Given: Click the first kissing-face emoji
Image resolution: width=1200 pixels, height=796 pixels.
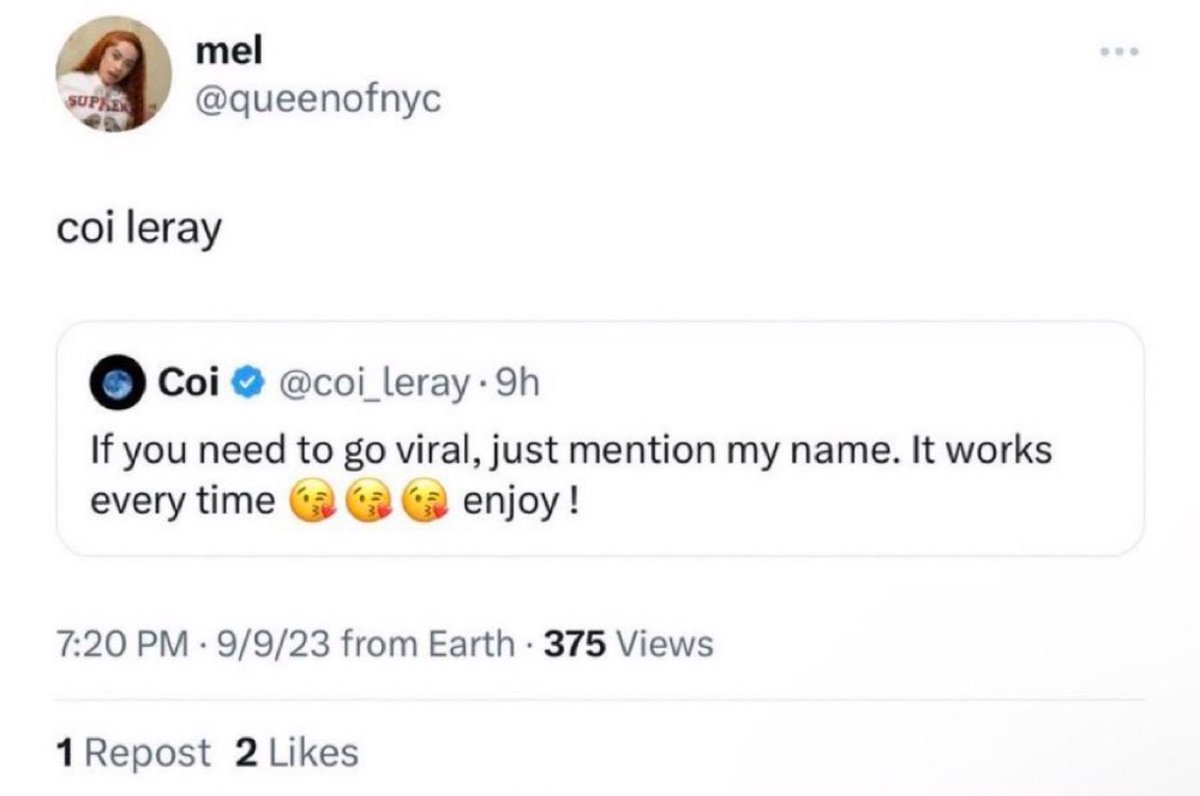Looking at the screenshot, I should [311, 503].
